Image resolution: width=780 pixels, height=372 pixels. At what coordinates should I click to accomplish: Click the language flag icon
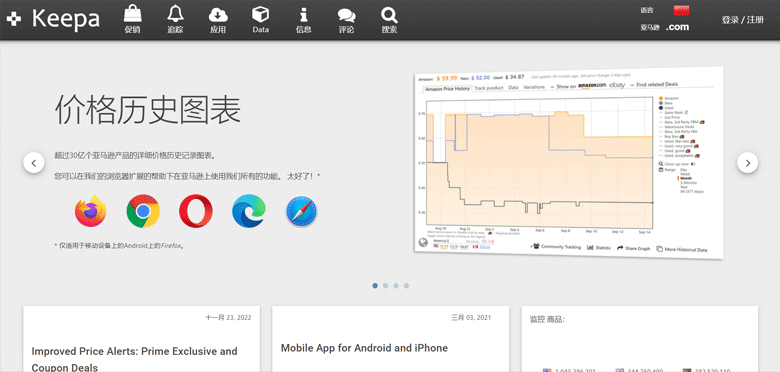681,10
